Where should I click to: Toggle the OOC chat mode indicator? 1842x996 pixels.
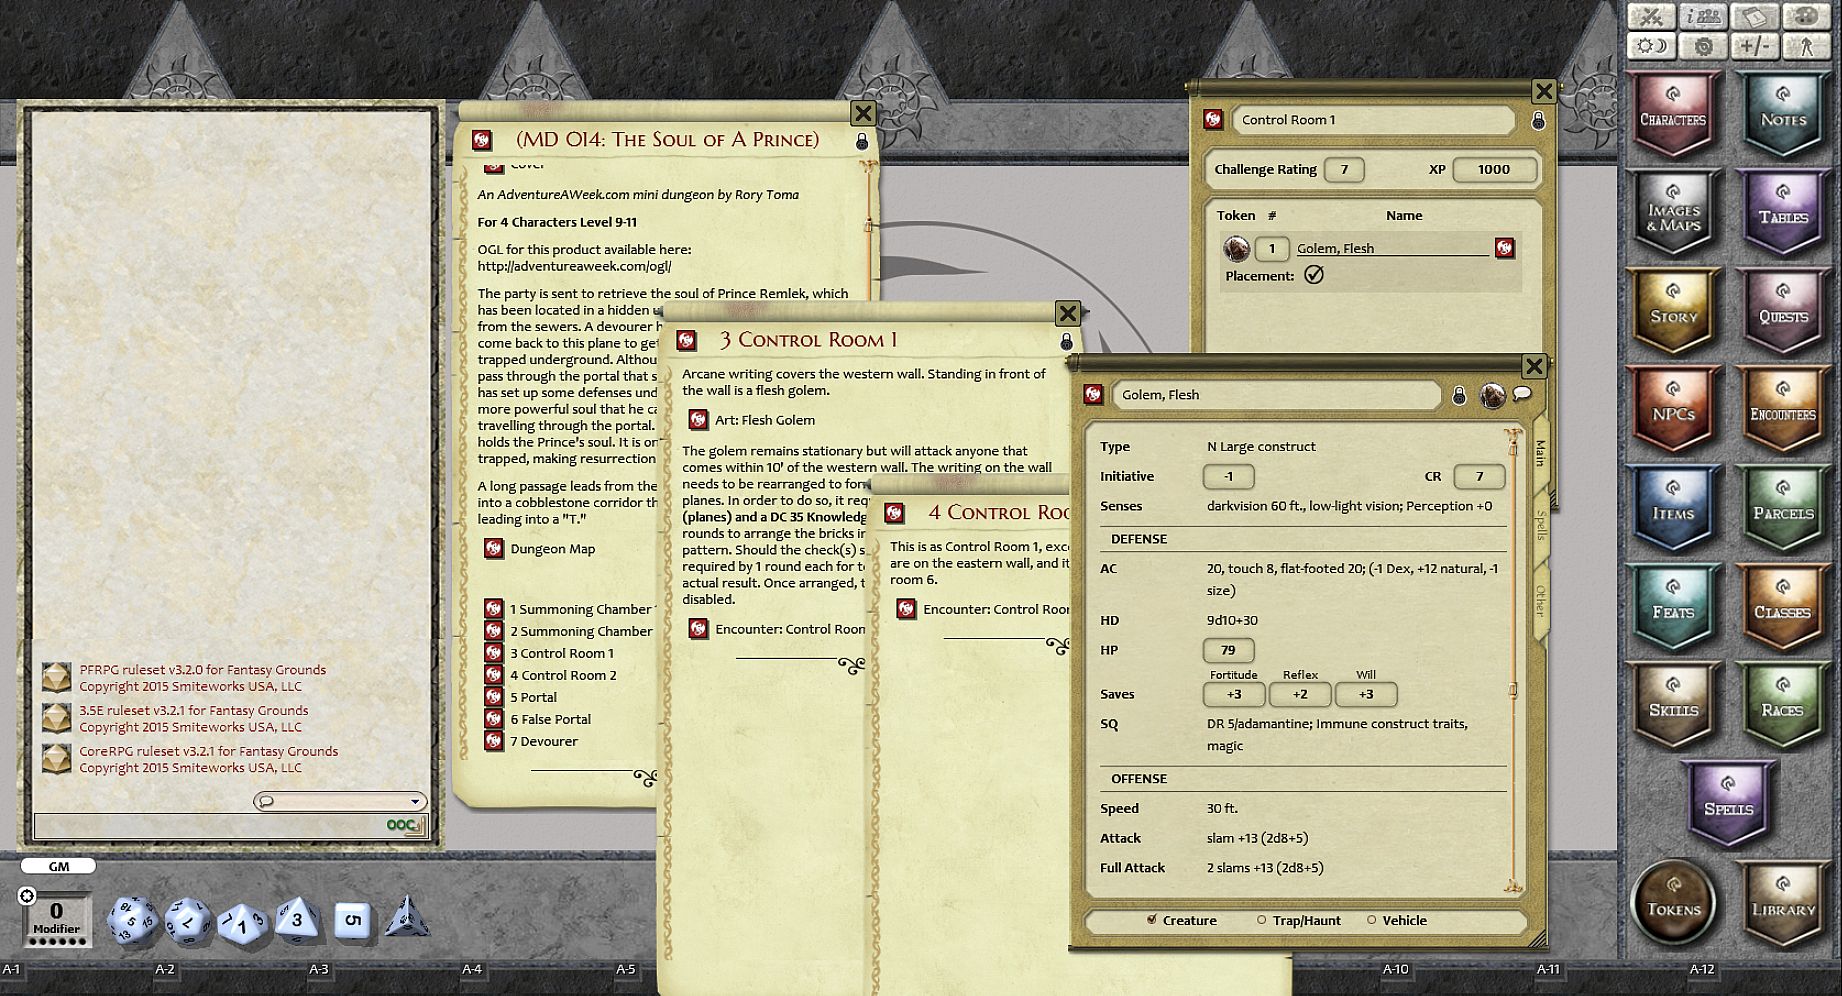click(403, 825)
